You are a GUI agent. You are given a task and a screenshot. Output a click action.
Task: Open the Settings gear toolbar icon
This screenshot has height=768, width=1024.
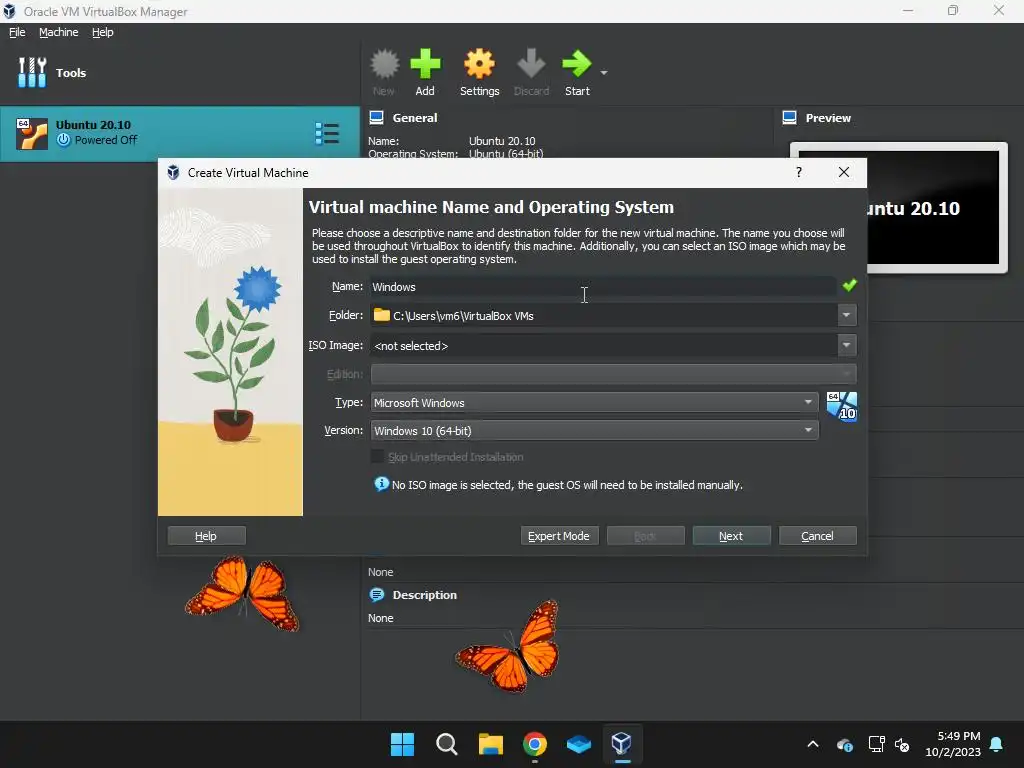pyautogui.click(x=479, y=64)
